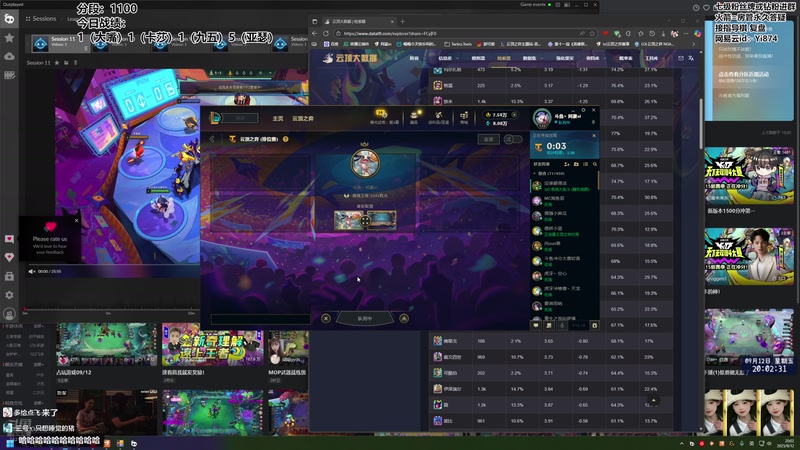Click list view icon in friends list header

pos(586,164)
